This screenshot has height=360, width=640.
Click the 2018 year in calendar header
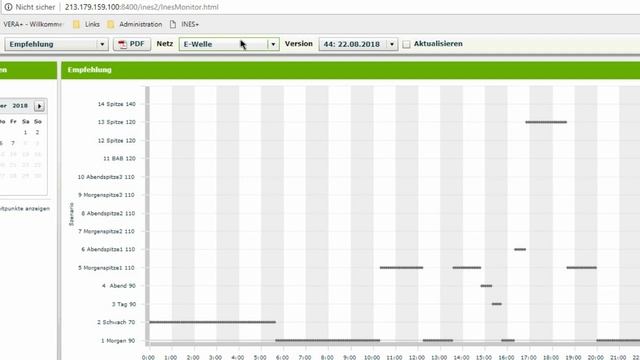[20, 106]
